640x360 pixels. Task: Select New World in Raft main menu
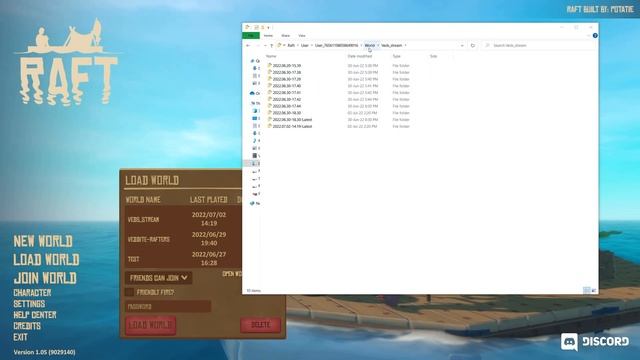pyautogui.click(x=43, y=241)
